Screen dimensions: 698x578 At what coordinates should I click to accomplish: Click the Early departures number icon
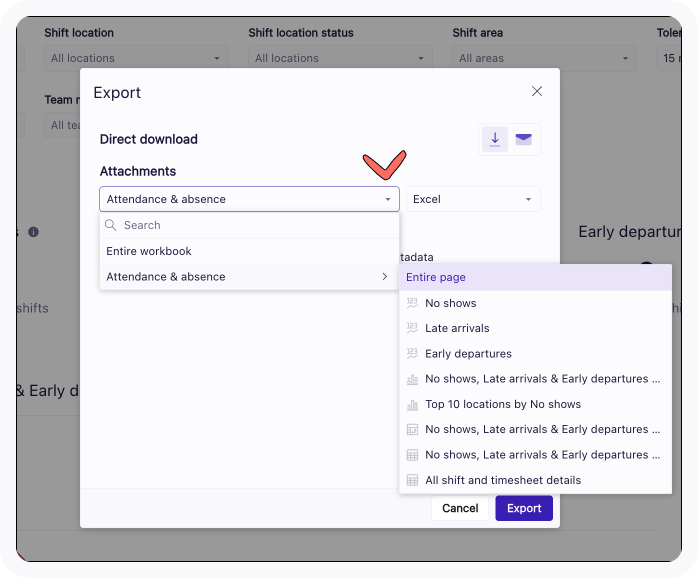tap(412, 354)
